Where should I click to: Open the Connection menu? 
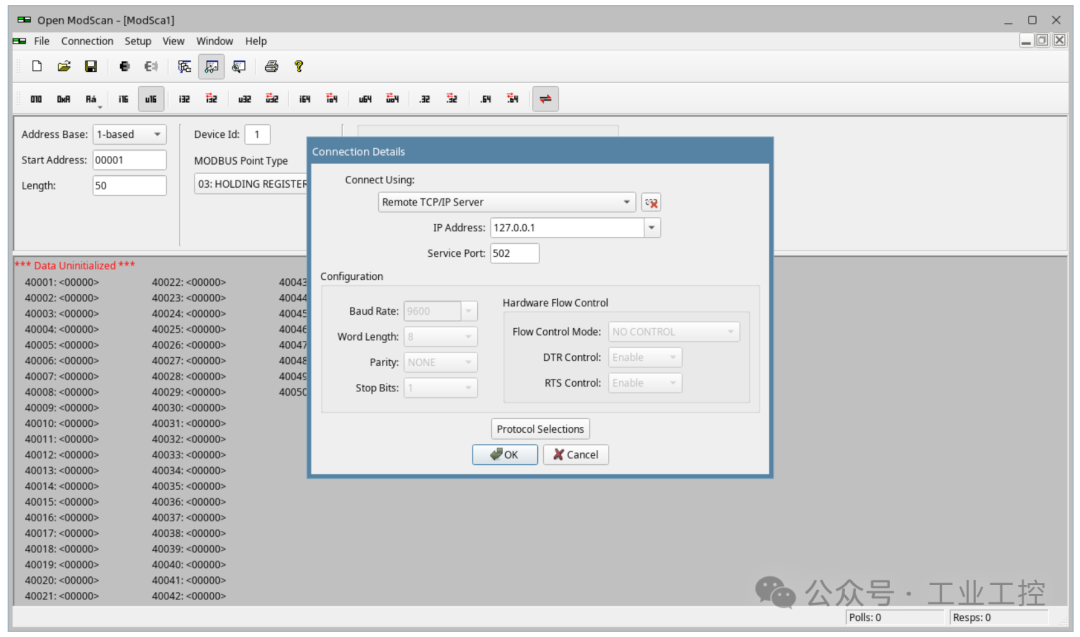(x=87, y=41)
